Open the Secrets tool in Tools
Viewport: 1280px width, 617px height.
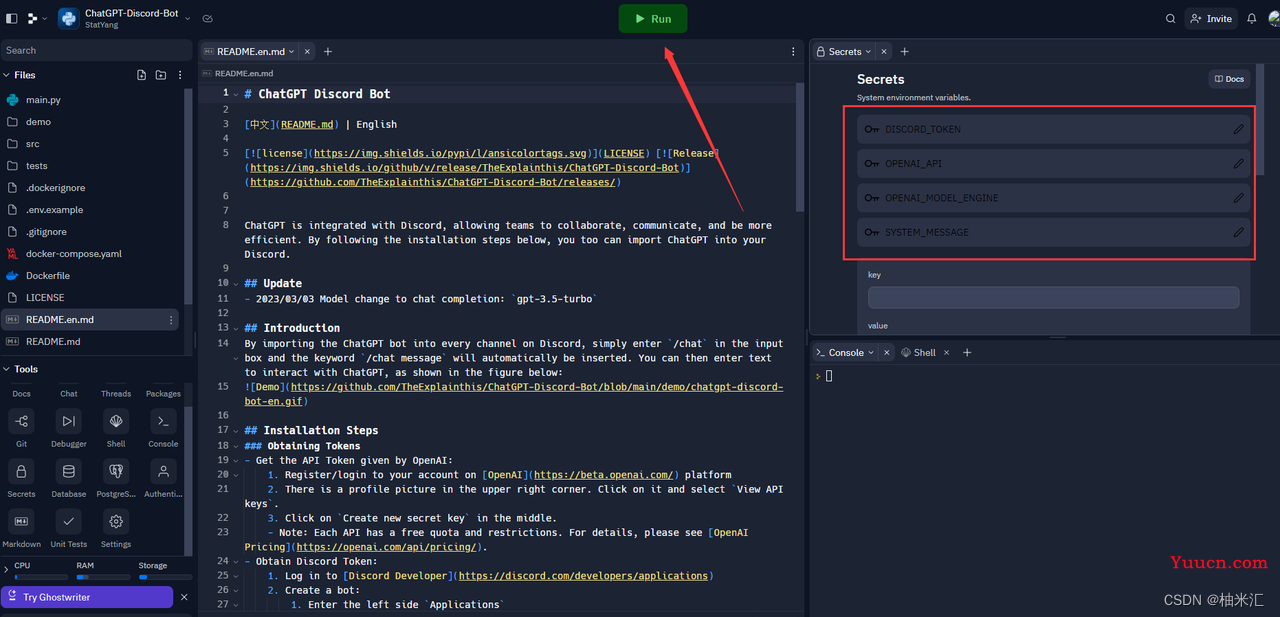coord(21,478)
